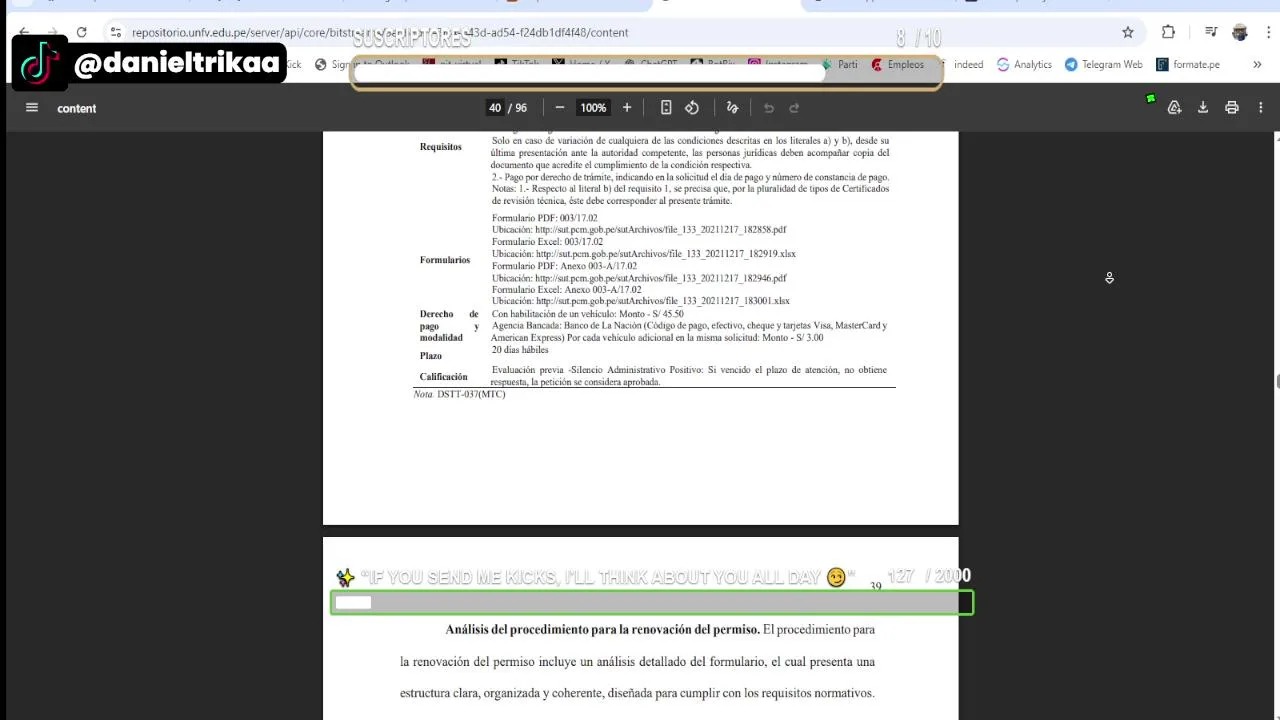Click 'Formulario Excel: Anexo 003-A/17.02' text
1280x720 pixels.
[566, 290]
